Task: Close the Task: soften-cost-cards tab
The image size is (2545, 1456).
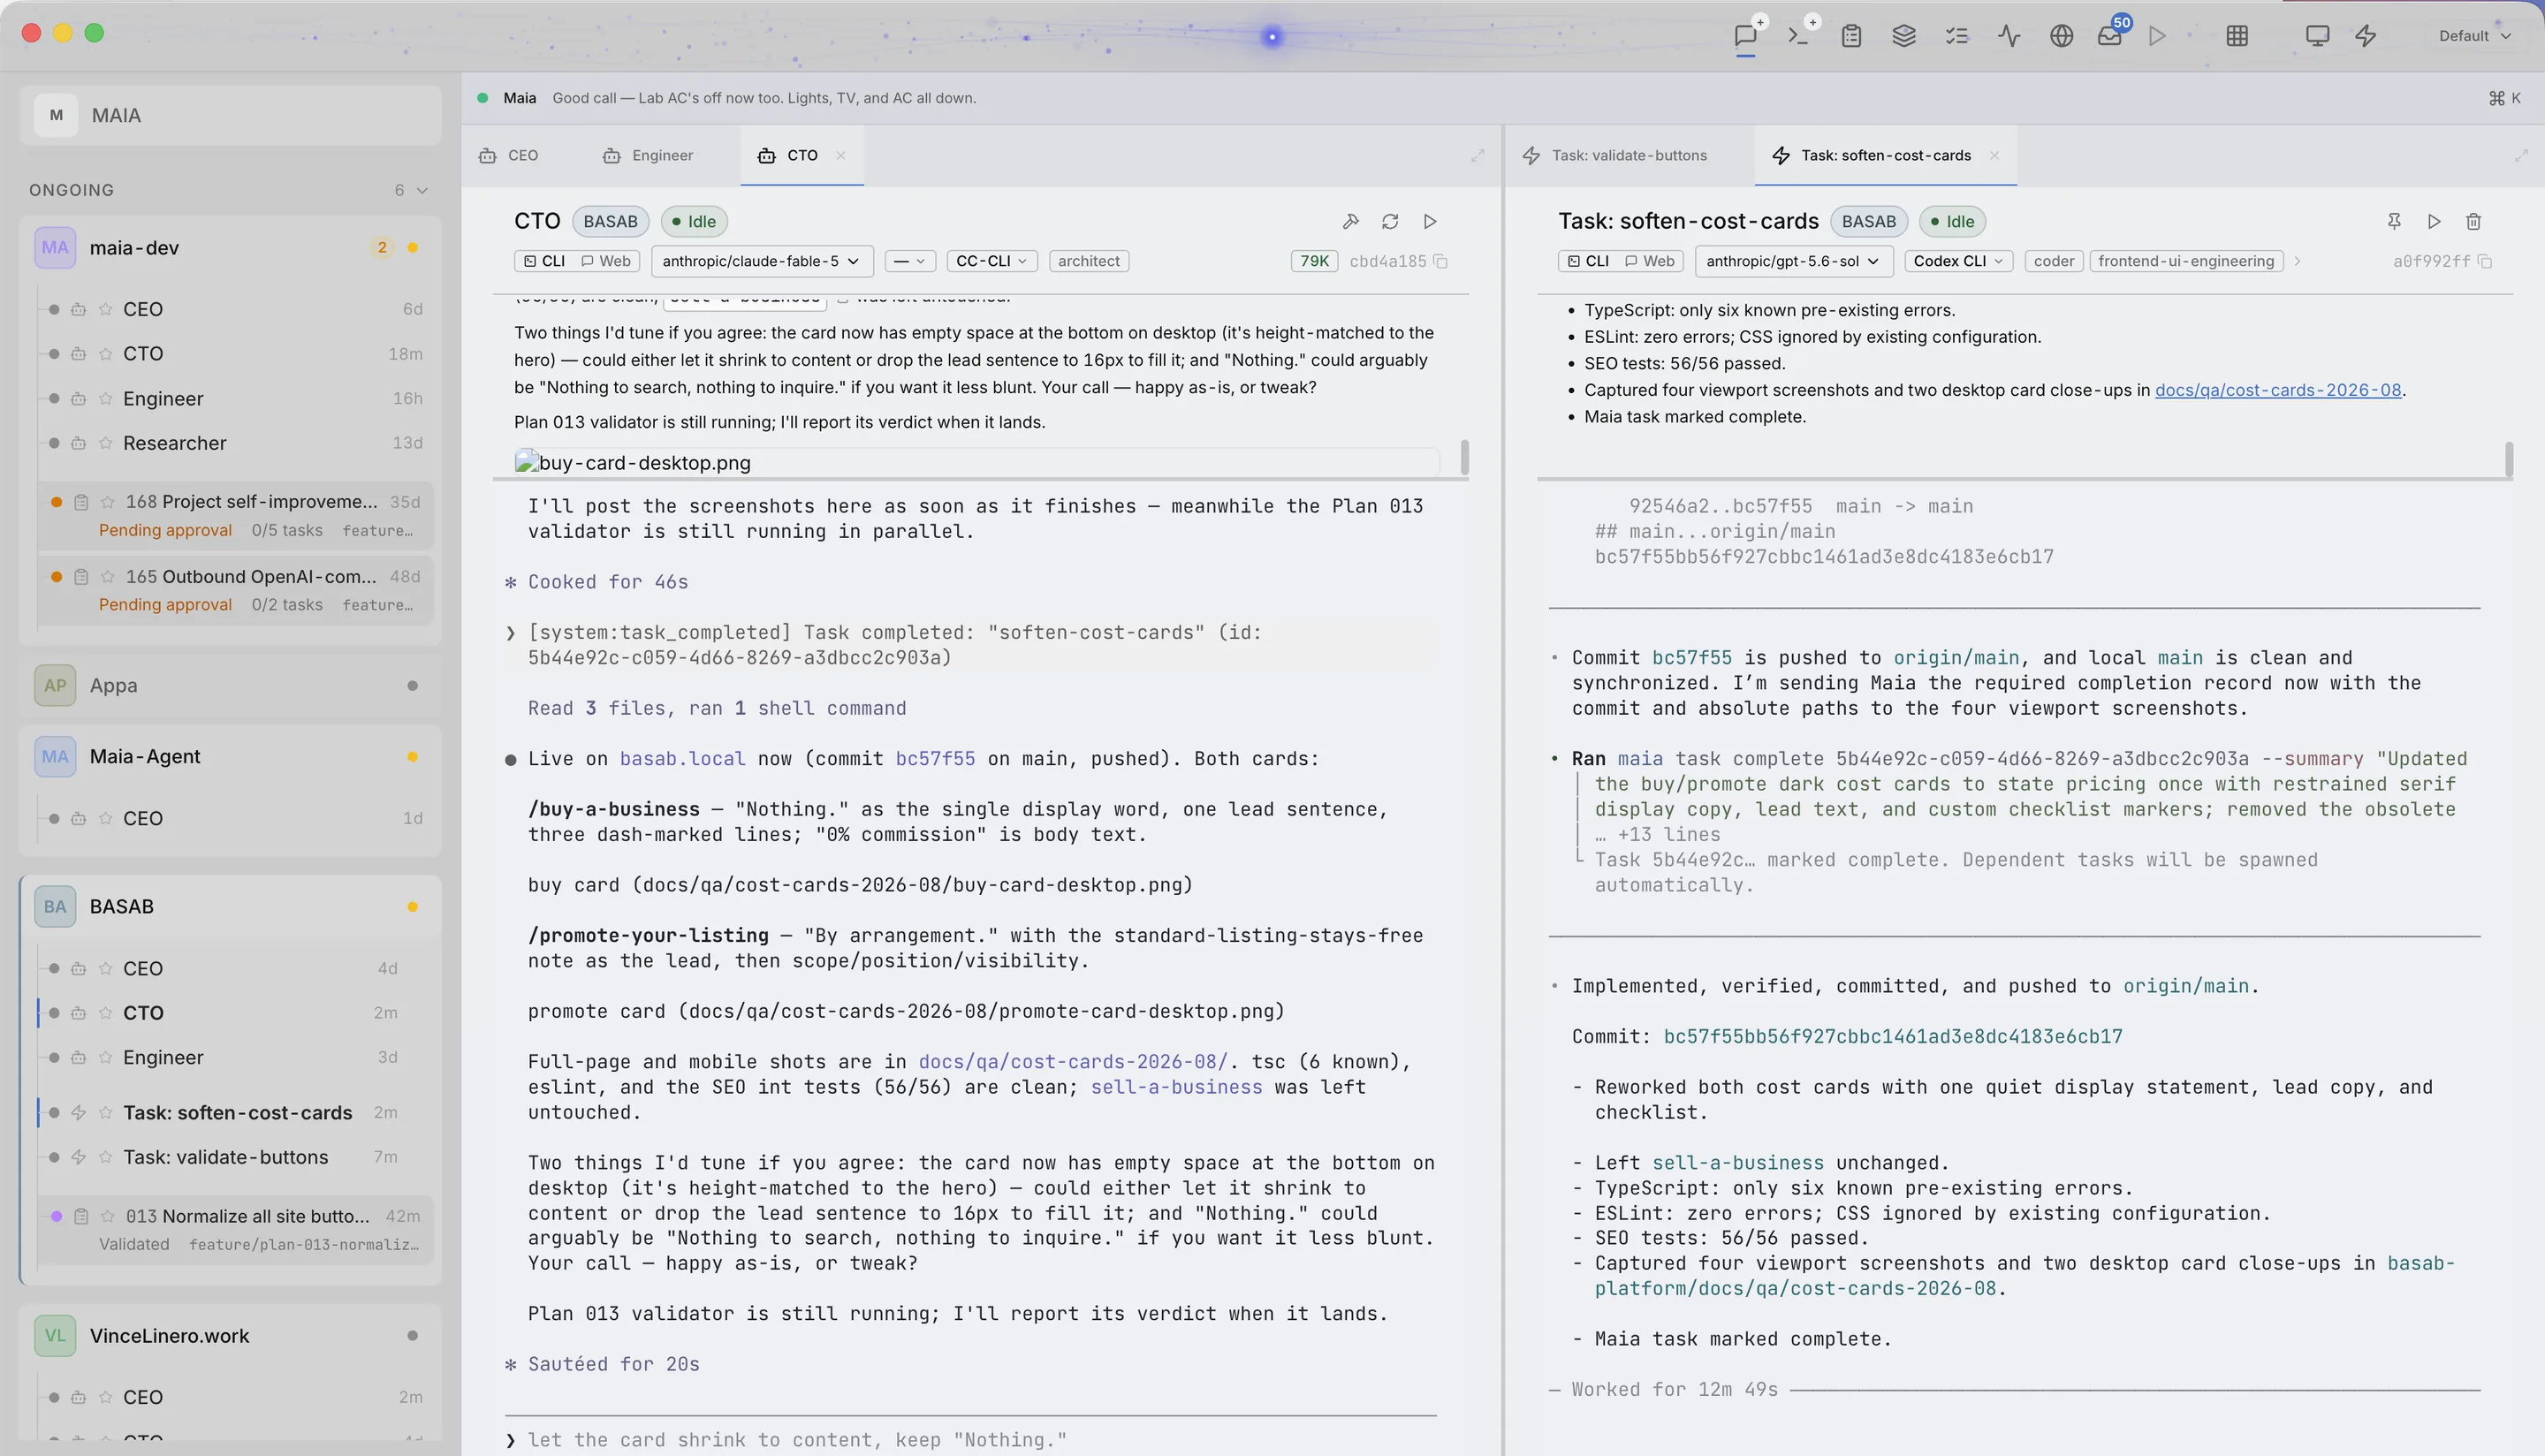Action: pos(1994,156)
